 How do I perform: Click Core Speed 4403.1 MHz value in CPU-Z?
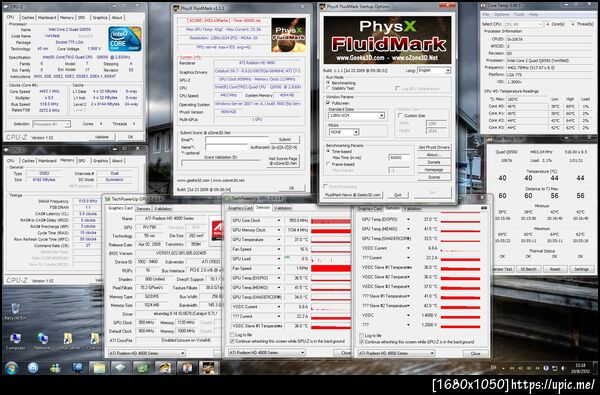49,91
